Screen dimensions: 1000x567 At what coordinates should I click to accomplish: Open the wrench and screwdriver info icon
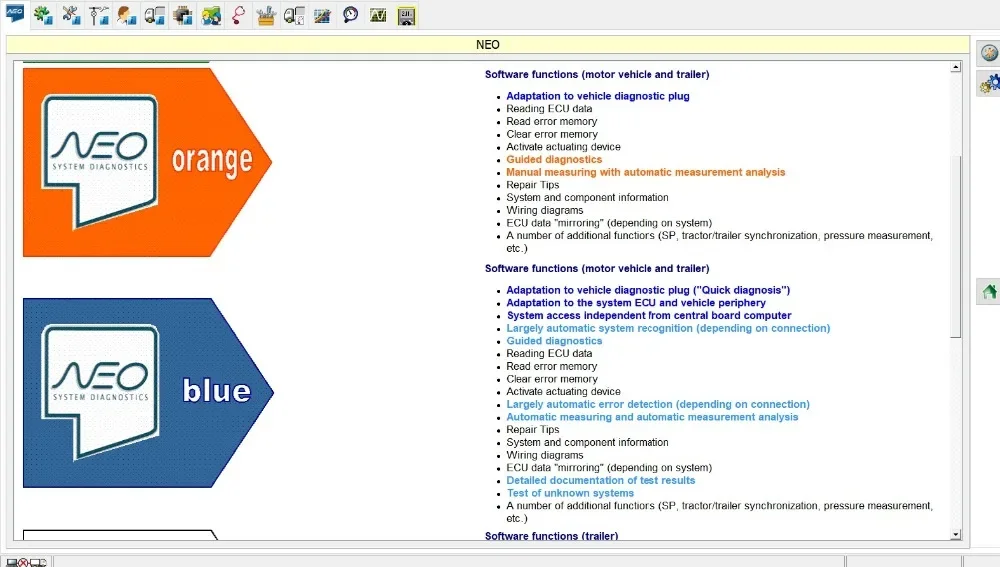click(71, 15)
